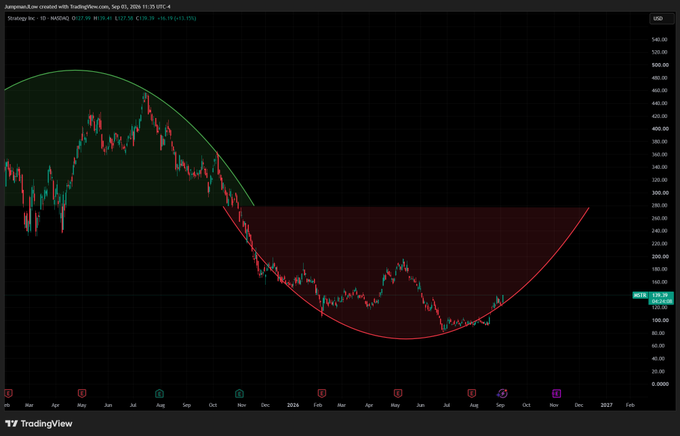The image size is (680, 436).
Task: Click the red earnings marker above May 2025
Action: (x=82, y=393)
